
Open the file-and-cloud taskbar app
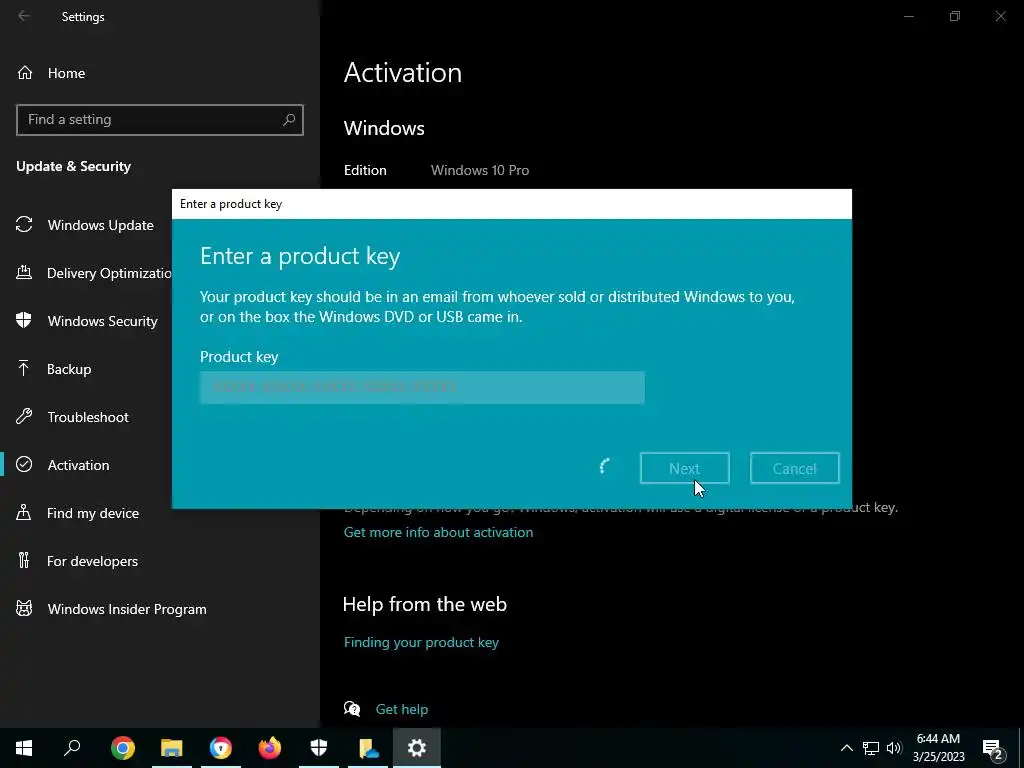click(368, 748)
